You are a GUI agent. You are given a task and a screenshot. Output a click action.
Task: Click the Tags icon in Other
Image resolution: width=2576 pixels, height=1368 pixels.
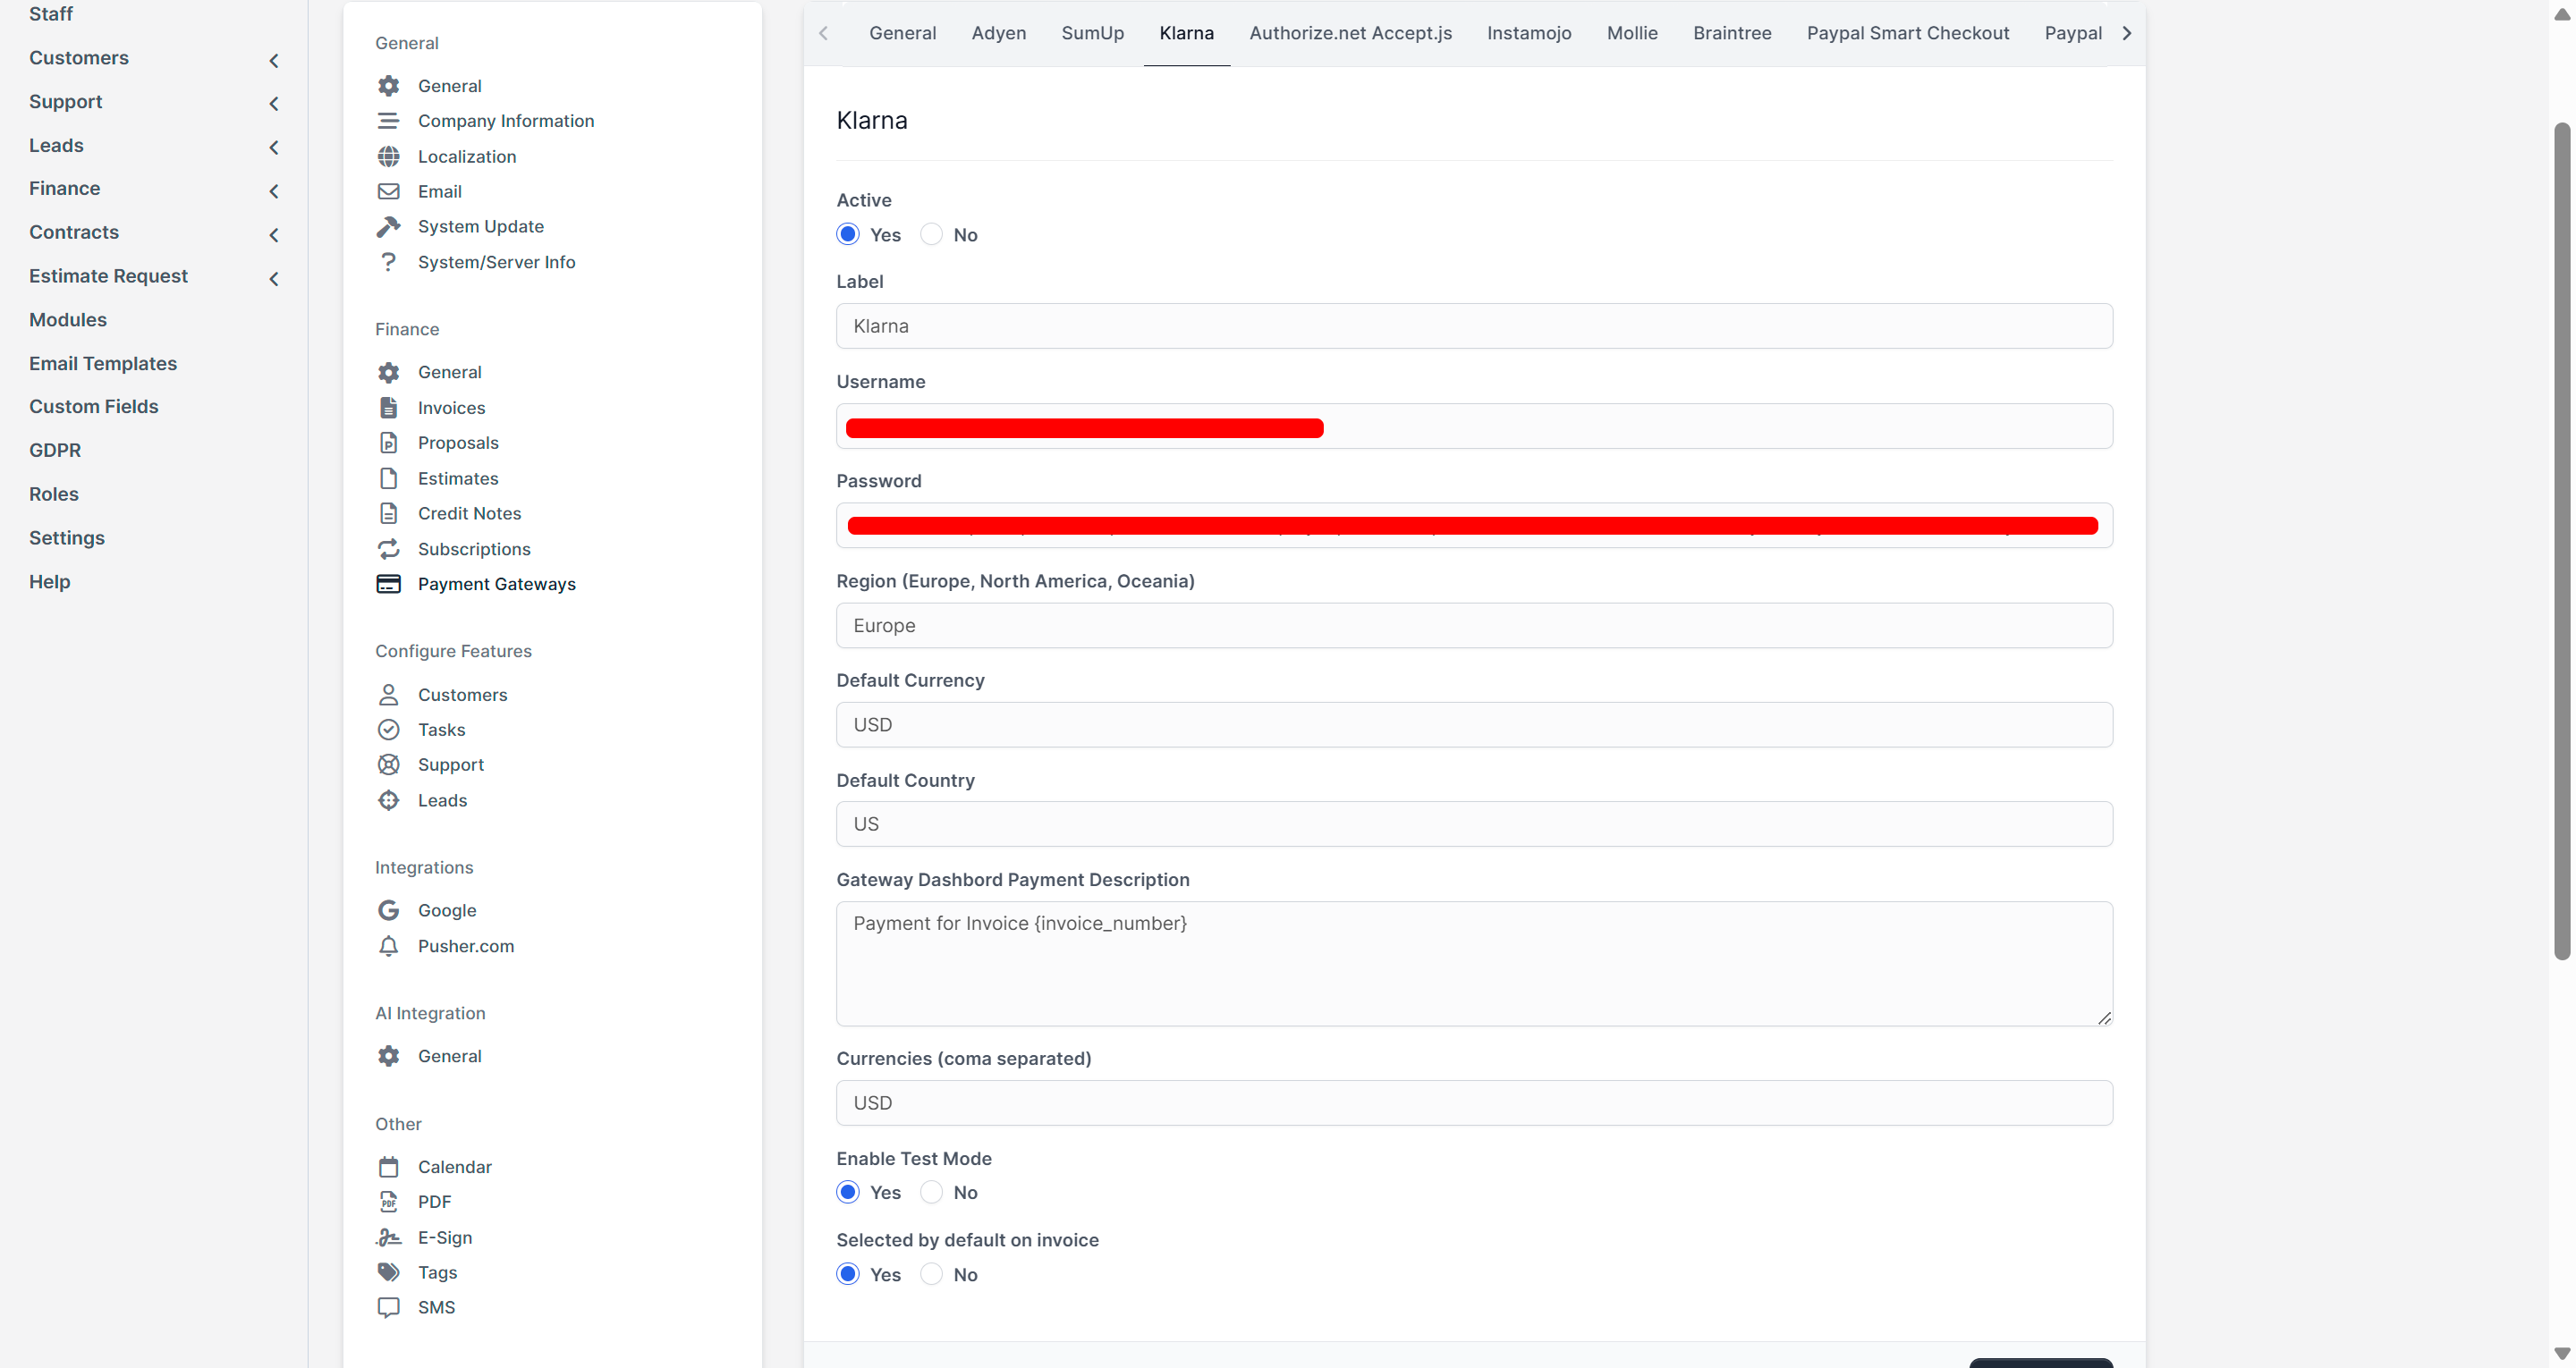pyautogui.click(x=388, y=1272)
